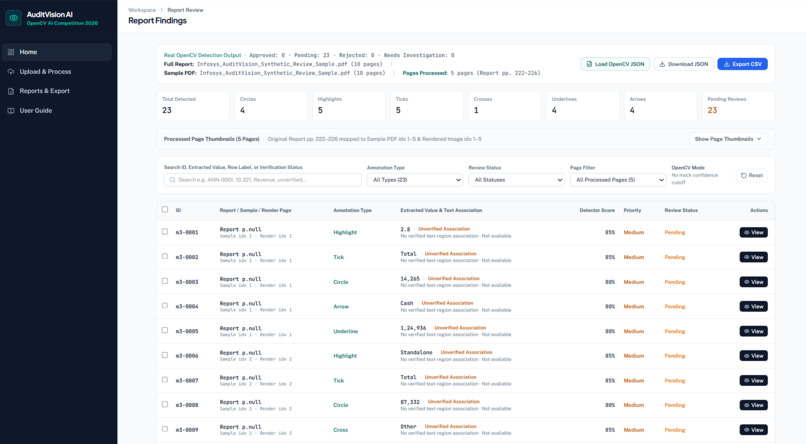This screenshot has width=806, height=444.
Task: Click the Reset filters button
Action: click(x=752, y=175)
